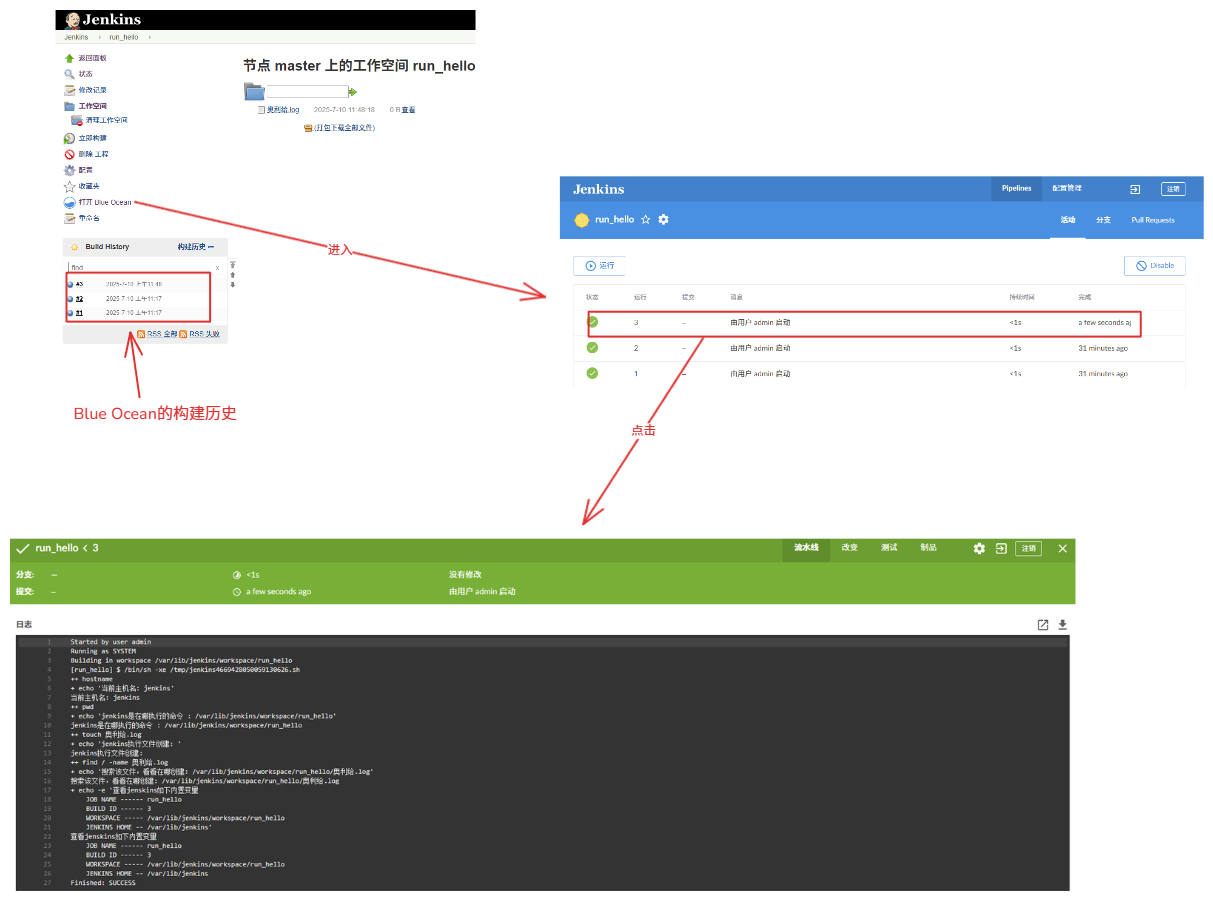The image size is (1213, 906).
Task: Click the workspace path input field
Action: (306, 92)
